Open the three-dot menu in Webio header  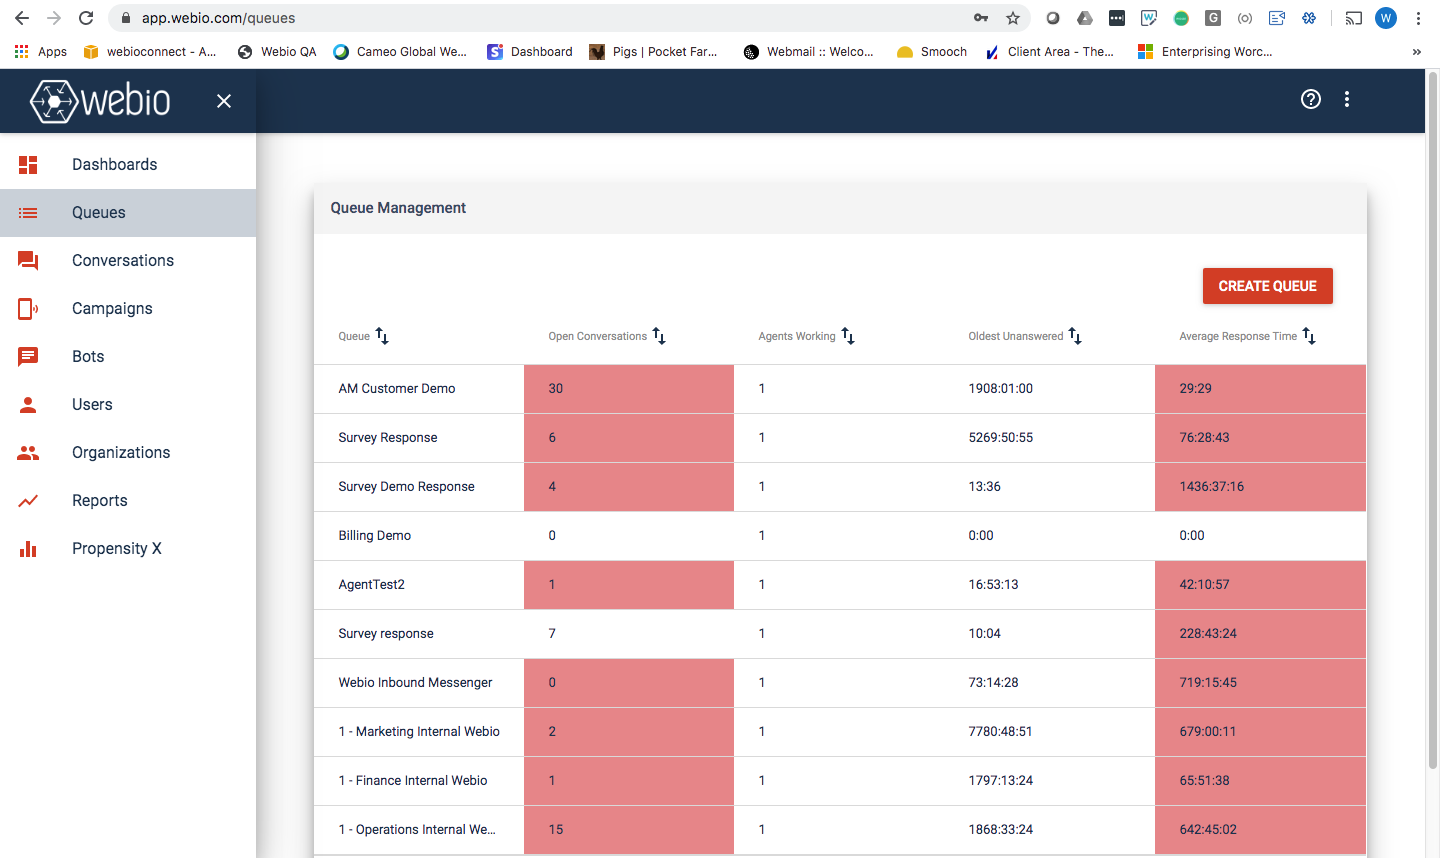(1347, 99)
